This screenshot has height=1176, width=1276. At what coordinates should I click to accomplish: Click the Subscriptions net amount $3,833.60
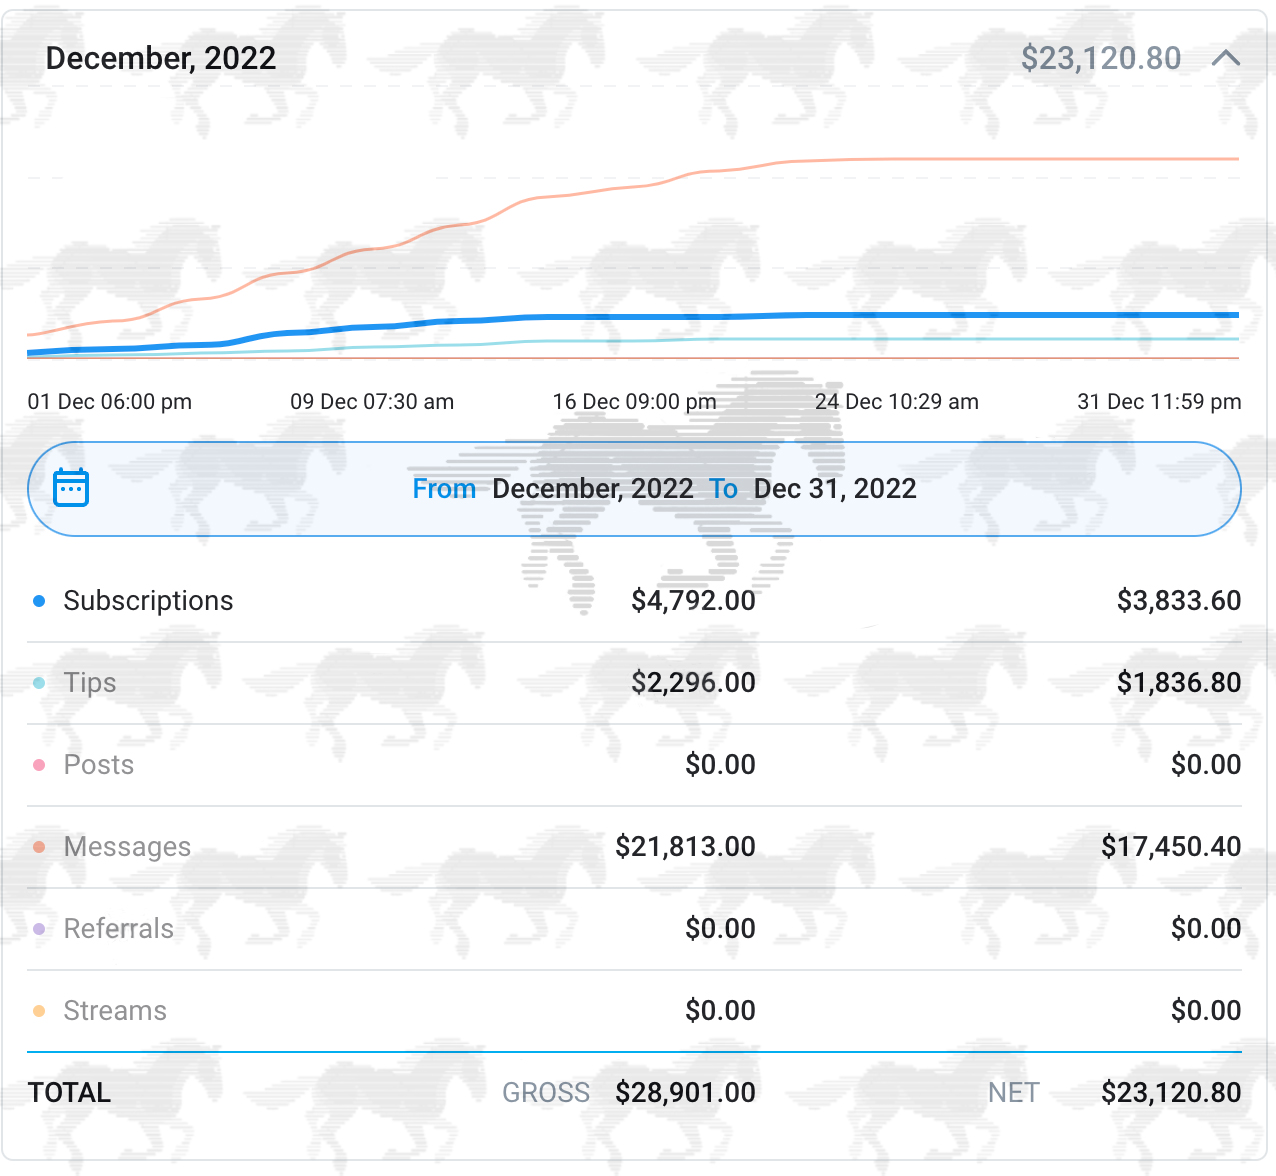click(x=1178, y=601)
